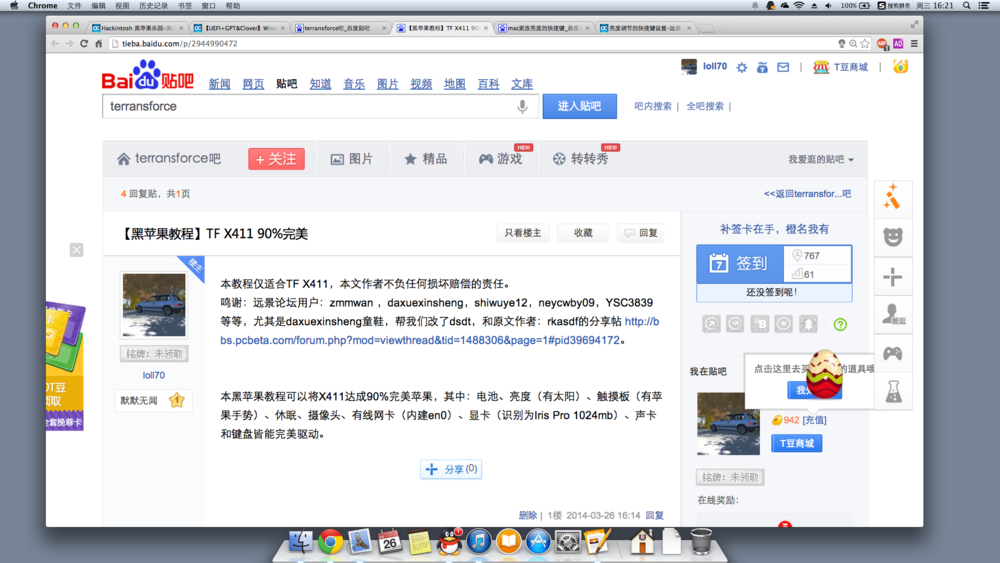Open Finder from the dock

(x=300, y=542)
